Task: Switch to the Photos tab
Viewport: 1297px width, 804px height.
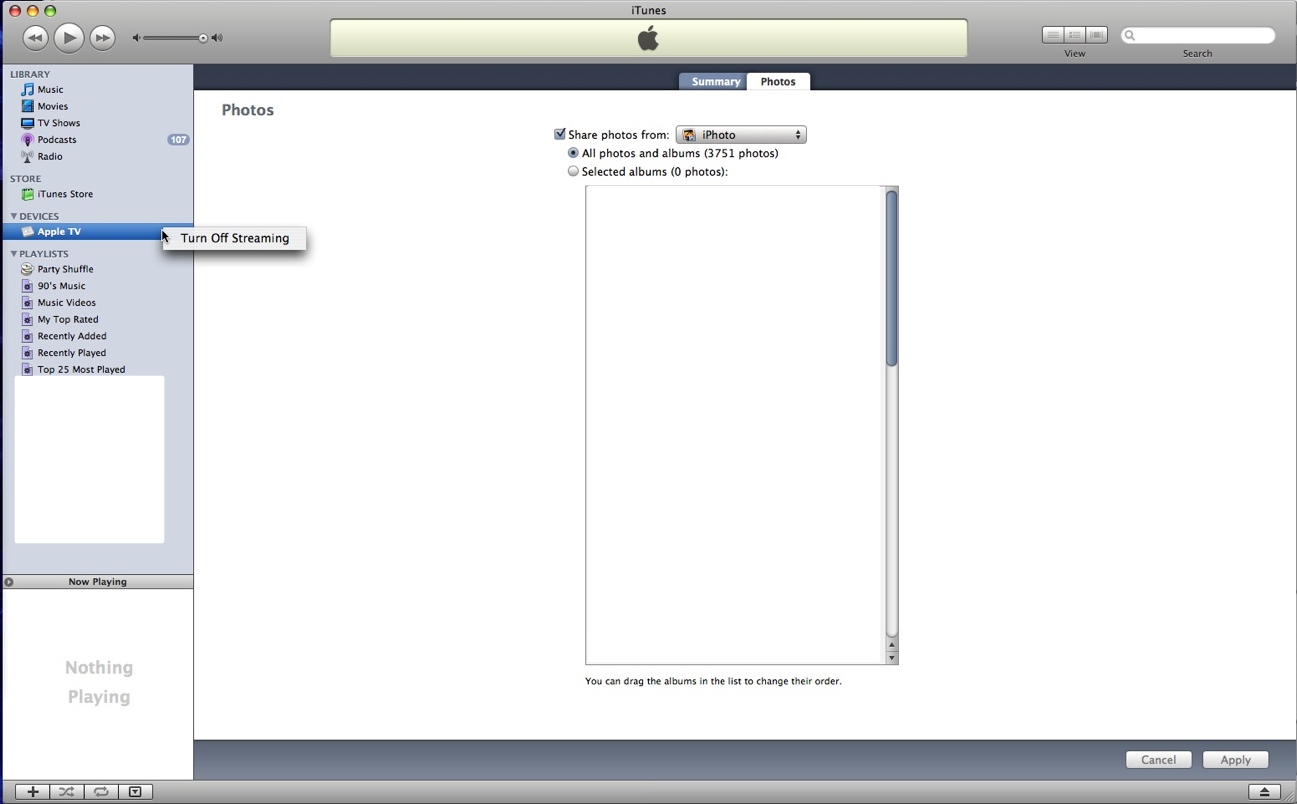Action: coord(778,81)
